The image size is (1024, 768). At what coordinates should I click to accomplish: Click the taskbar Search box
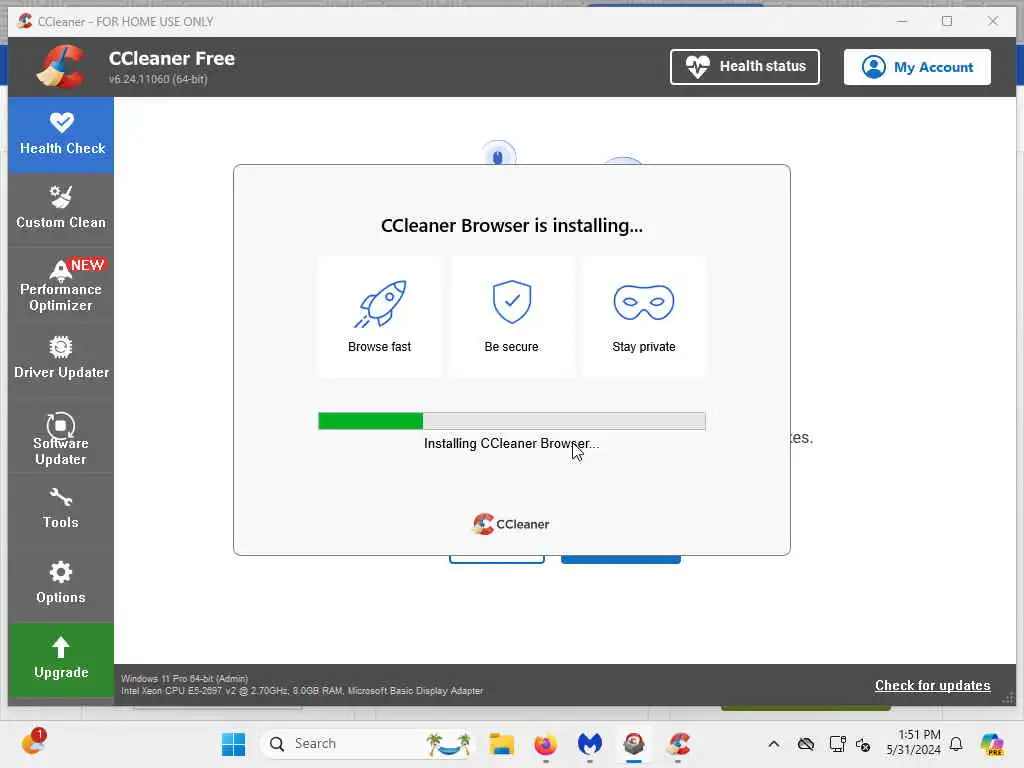[367, 744]
